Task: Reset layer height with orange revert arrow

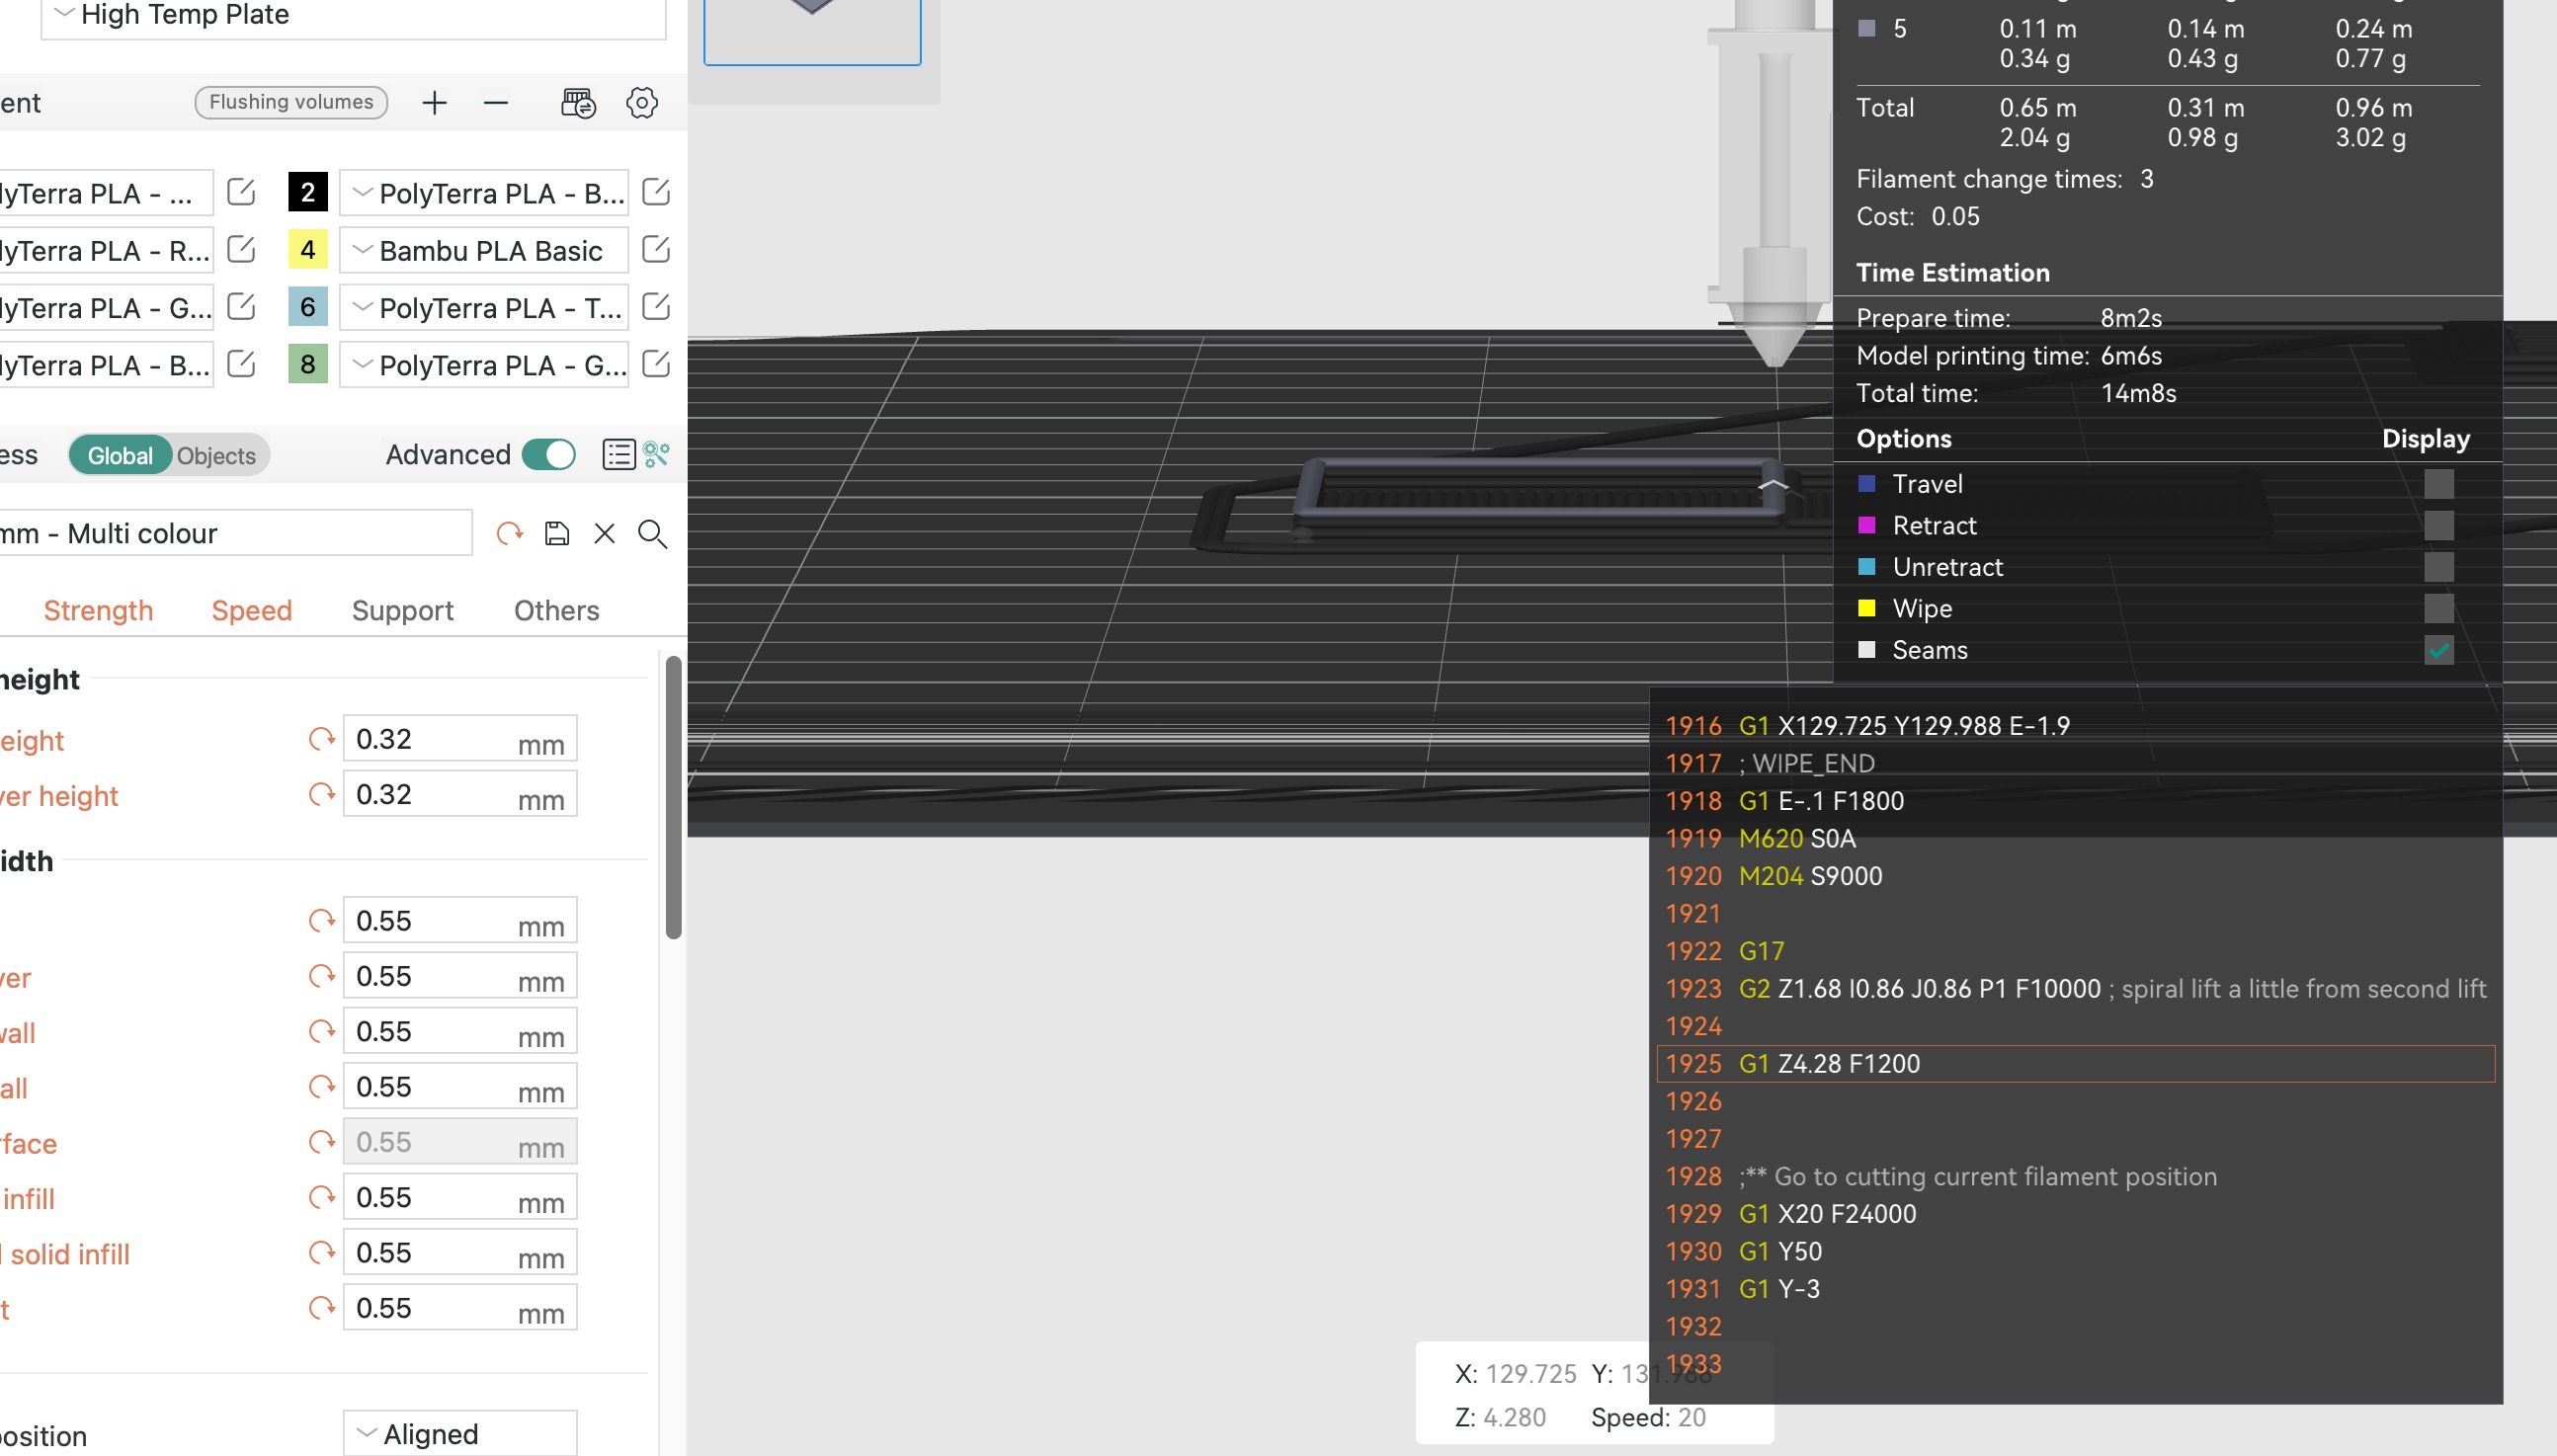Action: pos(320,738)
